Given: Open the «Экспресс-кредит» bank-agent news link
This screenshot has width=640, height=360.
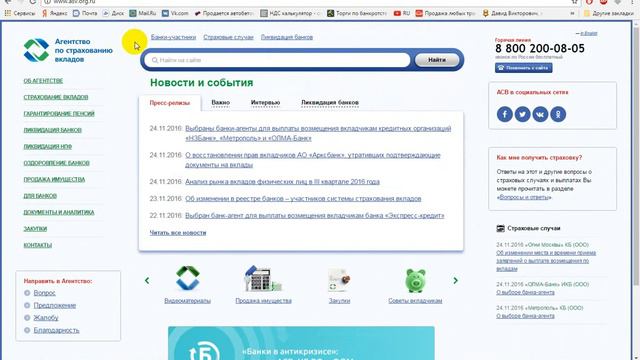Looking at the screenshot, I should click(x=315, y=216).
